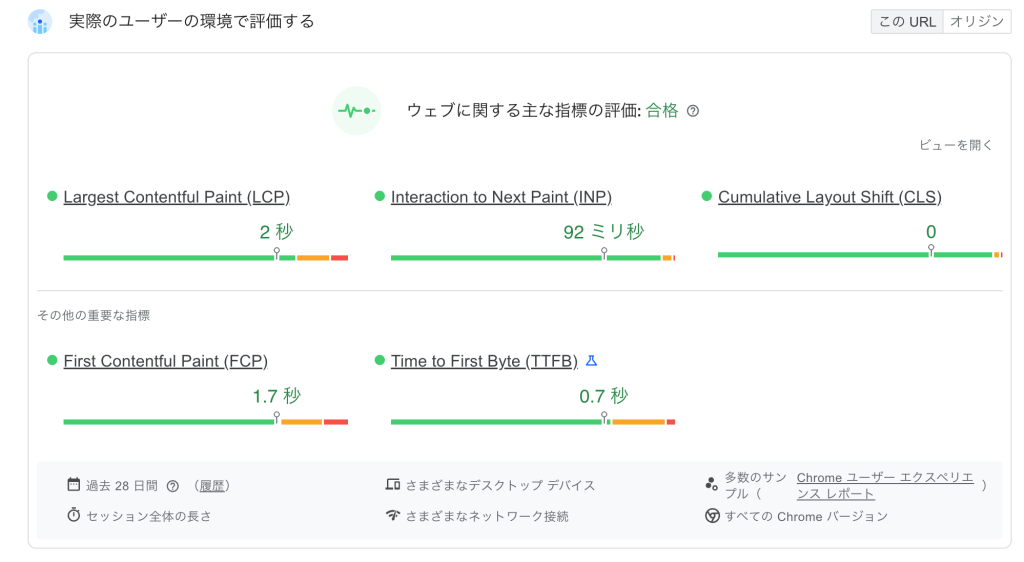Click the calendar icon for 過去 28 日間
The width and height of the screenshot is (1024, 562).
pos(74,484)
